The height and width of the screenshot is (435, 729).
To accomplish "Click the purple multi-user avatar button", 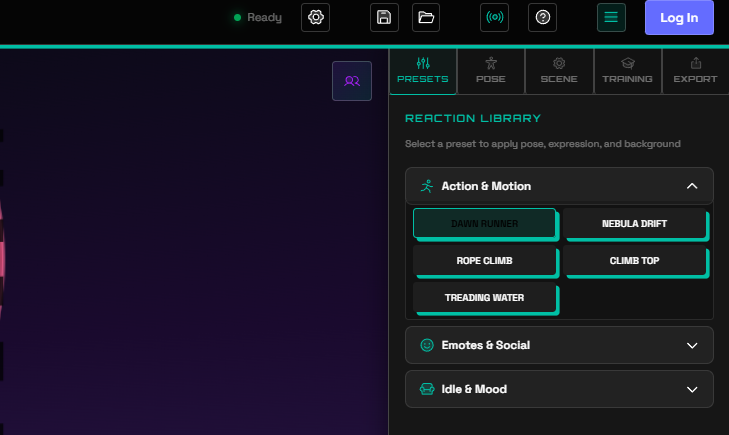I will (x=352, y=81).
